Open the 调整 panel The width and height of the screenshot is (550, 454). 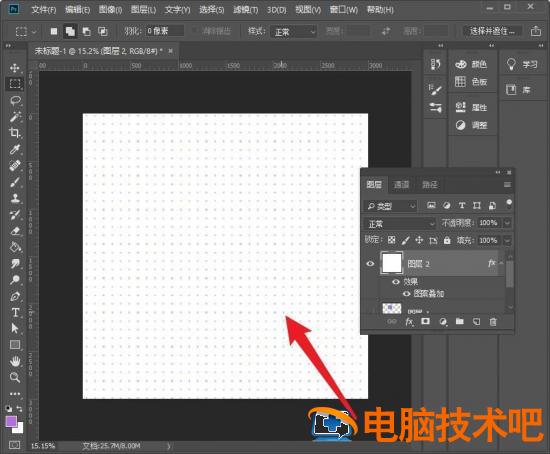pyautogui.click(x=472, y=125)
